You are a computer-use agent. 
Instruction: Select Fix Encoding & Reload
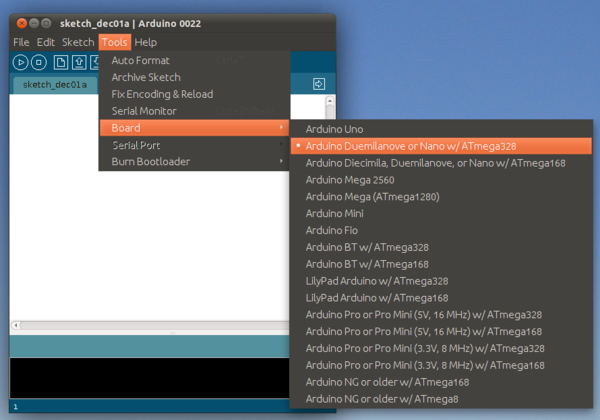click(x=194, y=94)
